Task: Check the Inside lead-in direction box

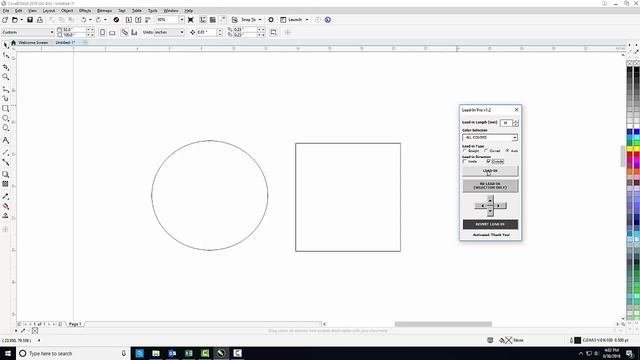Action: (464, 161)
